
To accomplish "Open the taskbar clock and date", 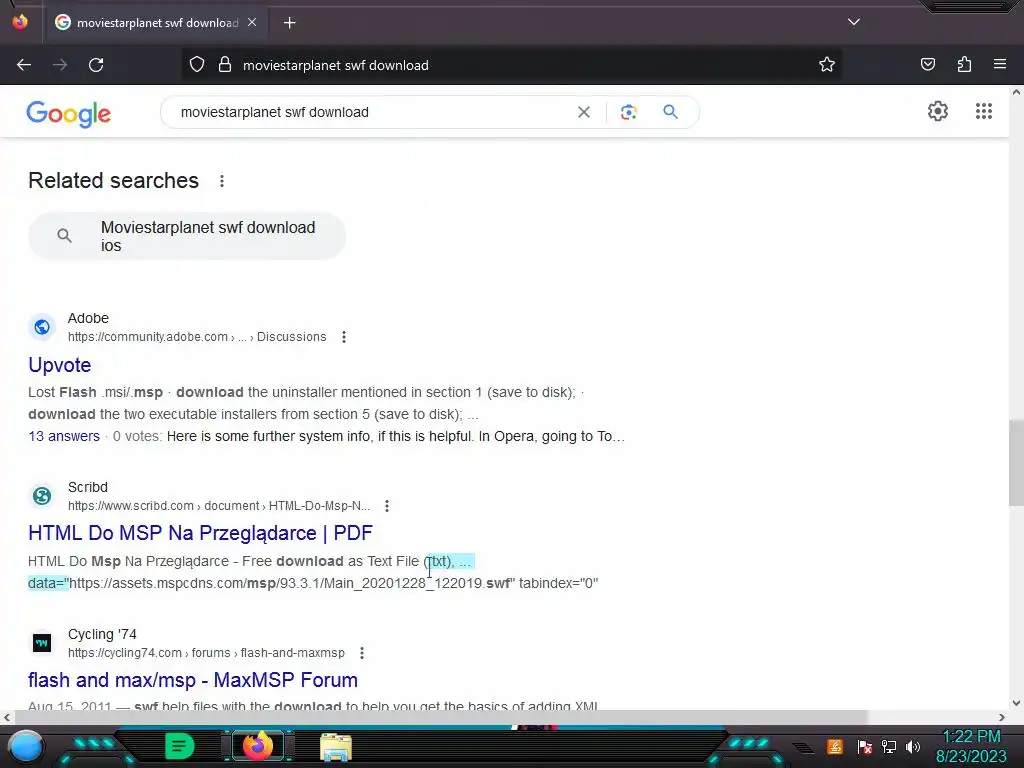I will [x=971, y=746].
